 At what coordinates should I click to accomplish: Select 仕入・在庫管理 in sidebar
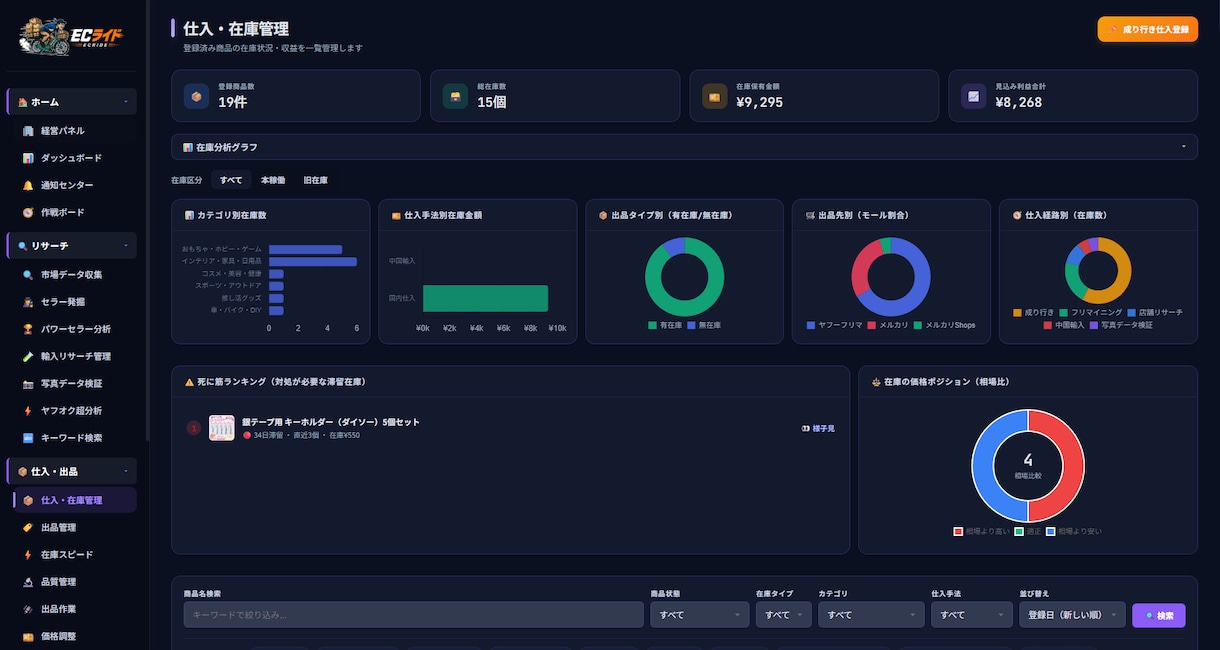(72, 500)
